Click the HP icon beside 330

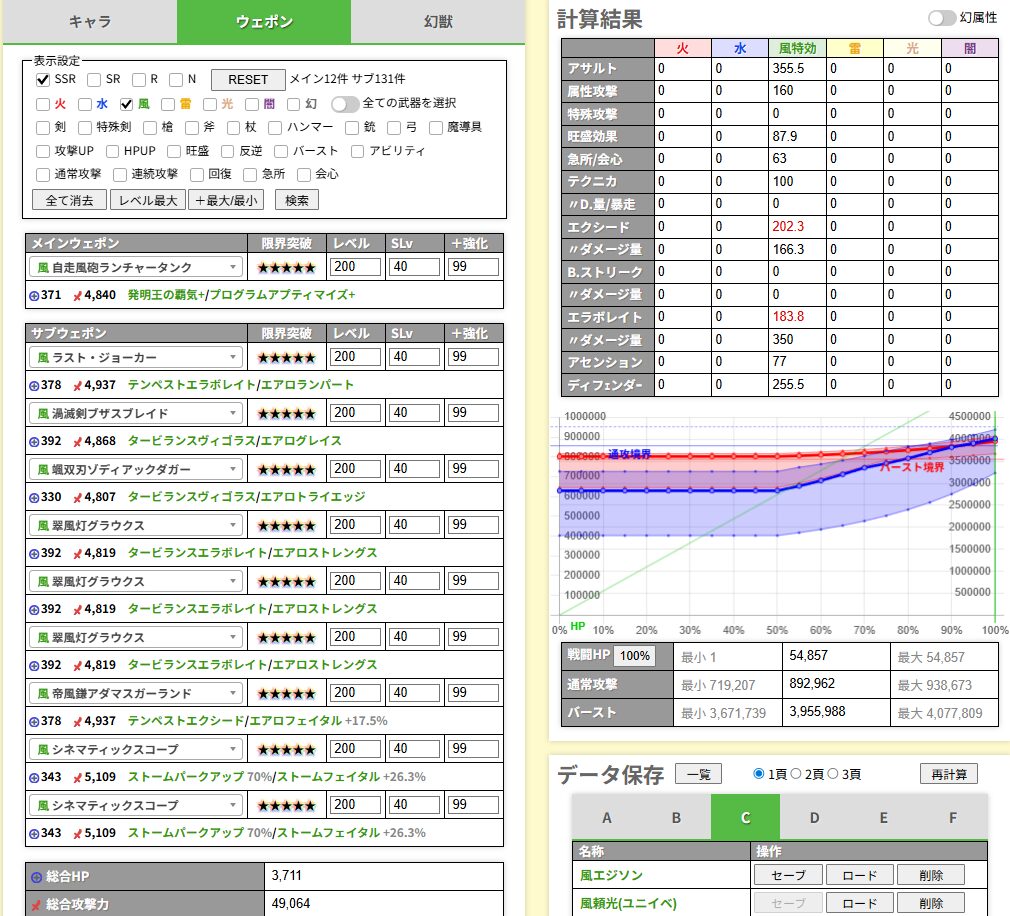click(34, 497)
